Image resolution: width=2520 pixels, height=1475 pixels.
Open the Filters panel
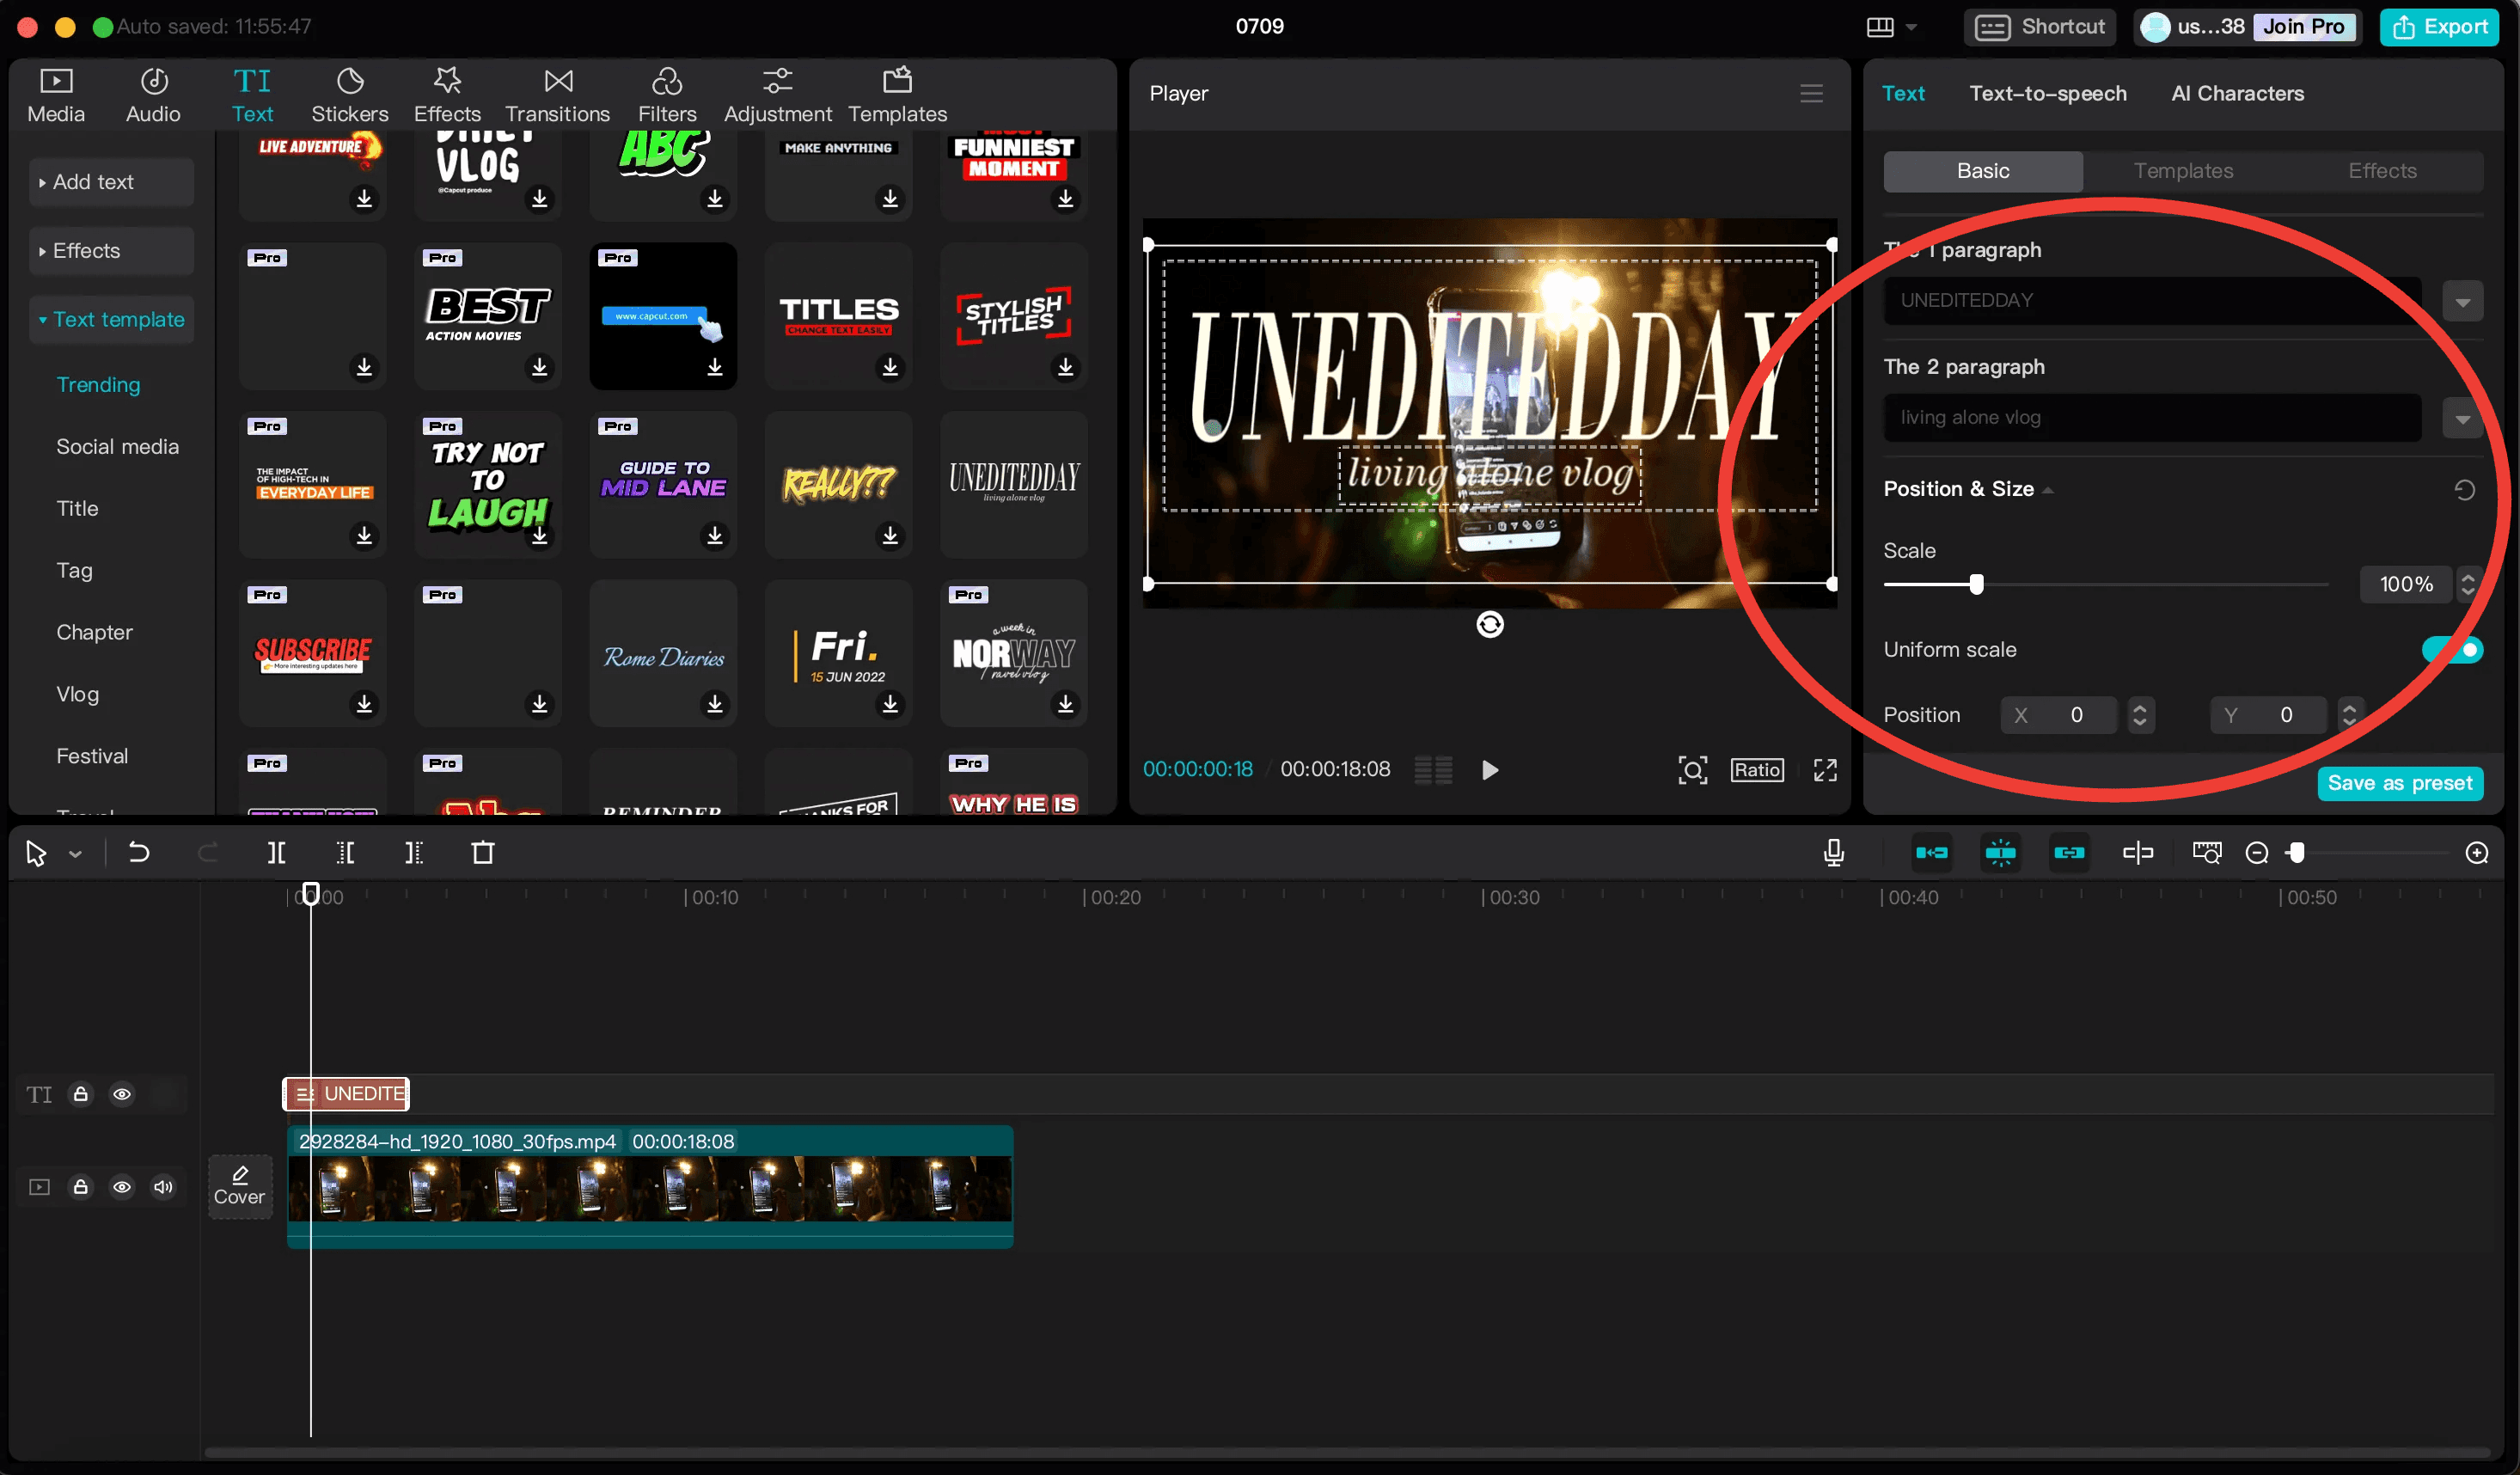click(667, 95)
